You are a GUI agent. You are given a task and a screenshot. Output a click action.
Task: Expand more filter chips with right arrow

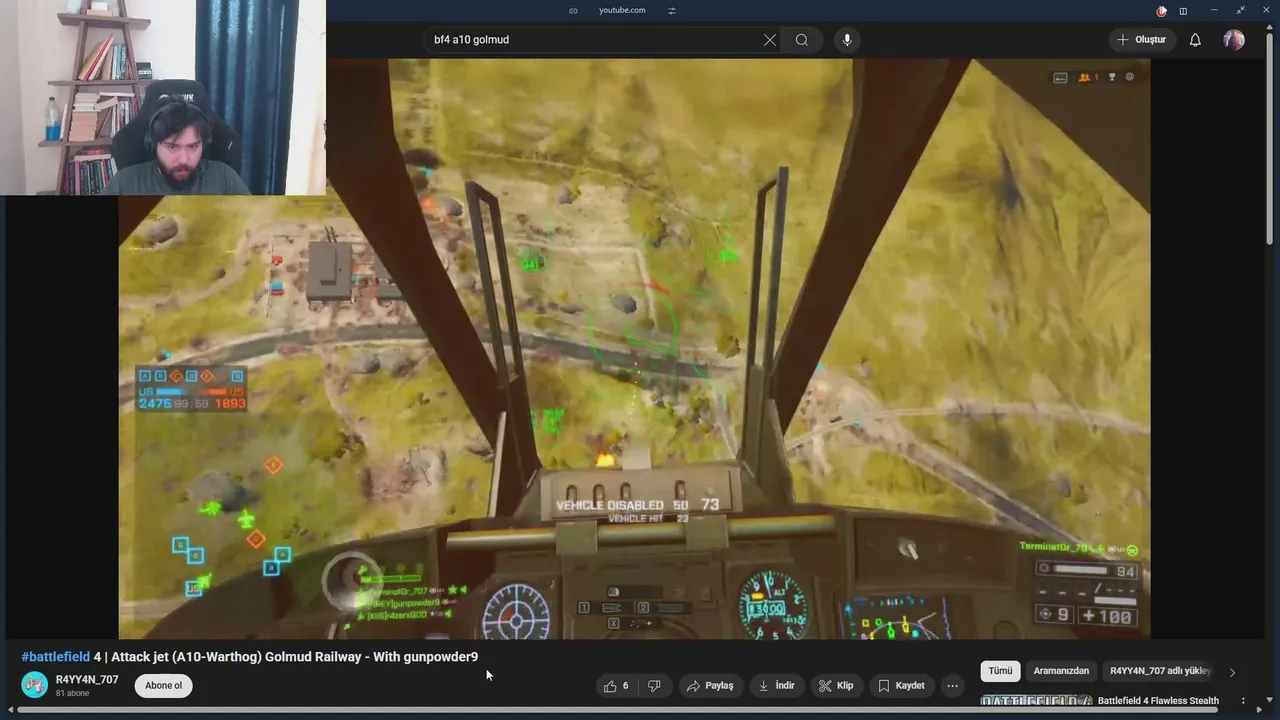coord(1232,672)
